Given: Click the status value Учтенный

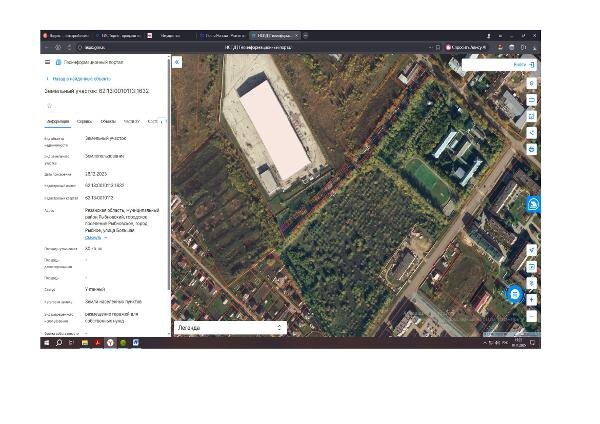Looking at the screenshot, I should 95,289.
